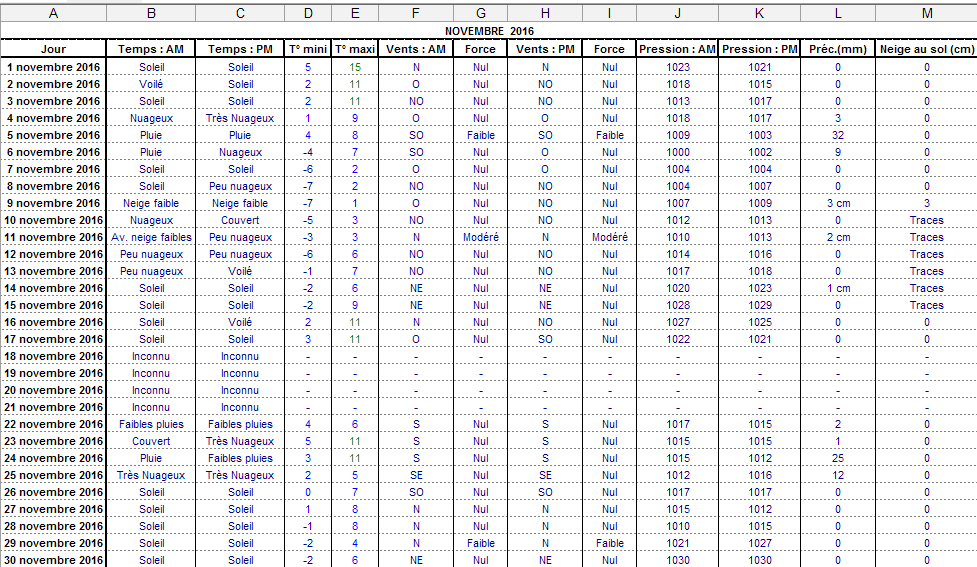Select the Vents : AM header cell
Image resolution: width=977 pixels, height=567 pixels.
(416, 49)
